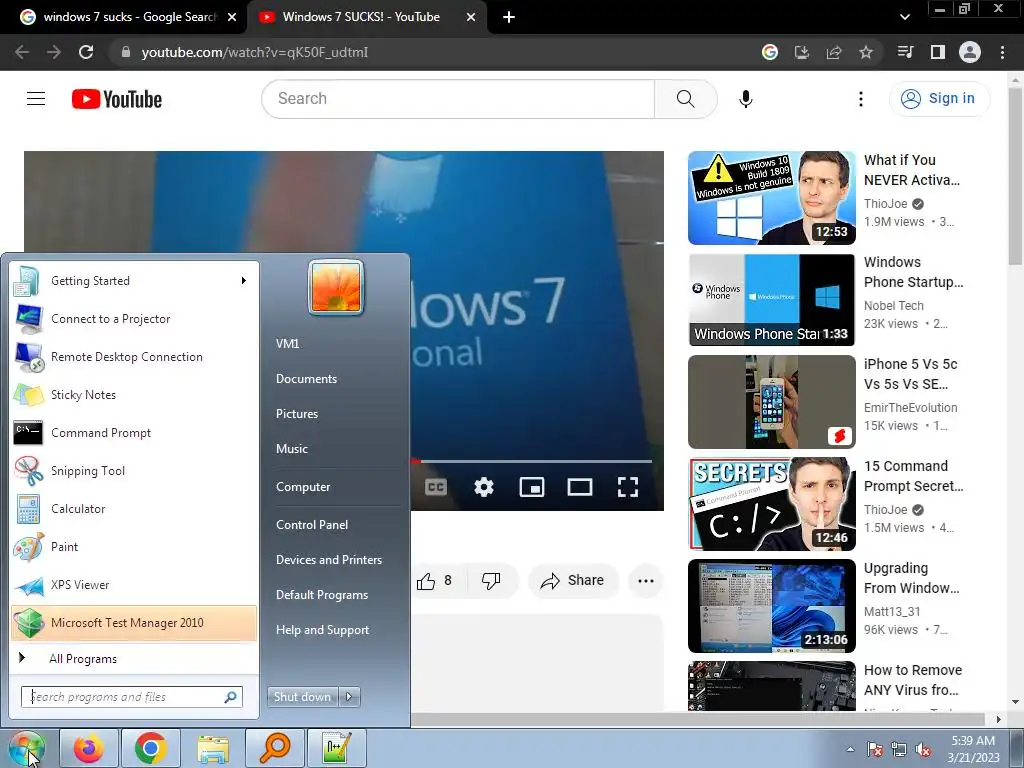Click in the YouTube search field
Image resolution: width=1024 pixels, height=768 pixels.
coord(458,99)
